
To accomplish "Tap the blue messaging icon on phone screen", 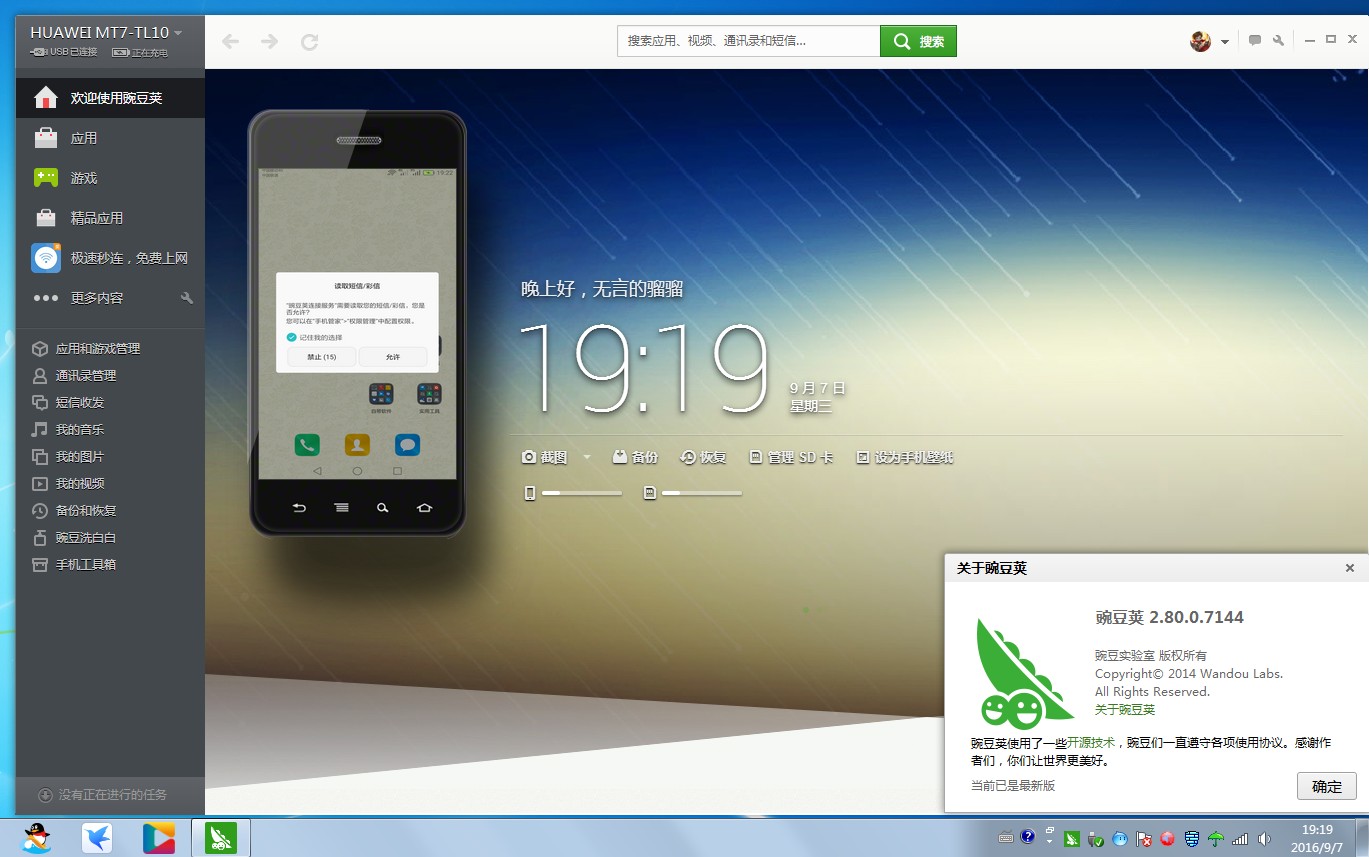I will click(x=407, y=445).
